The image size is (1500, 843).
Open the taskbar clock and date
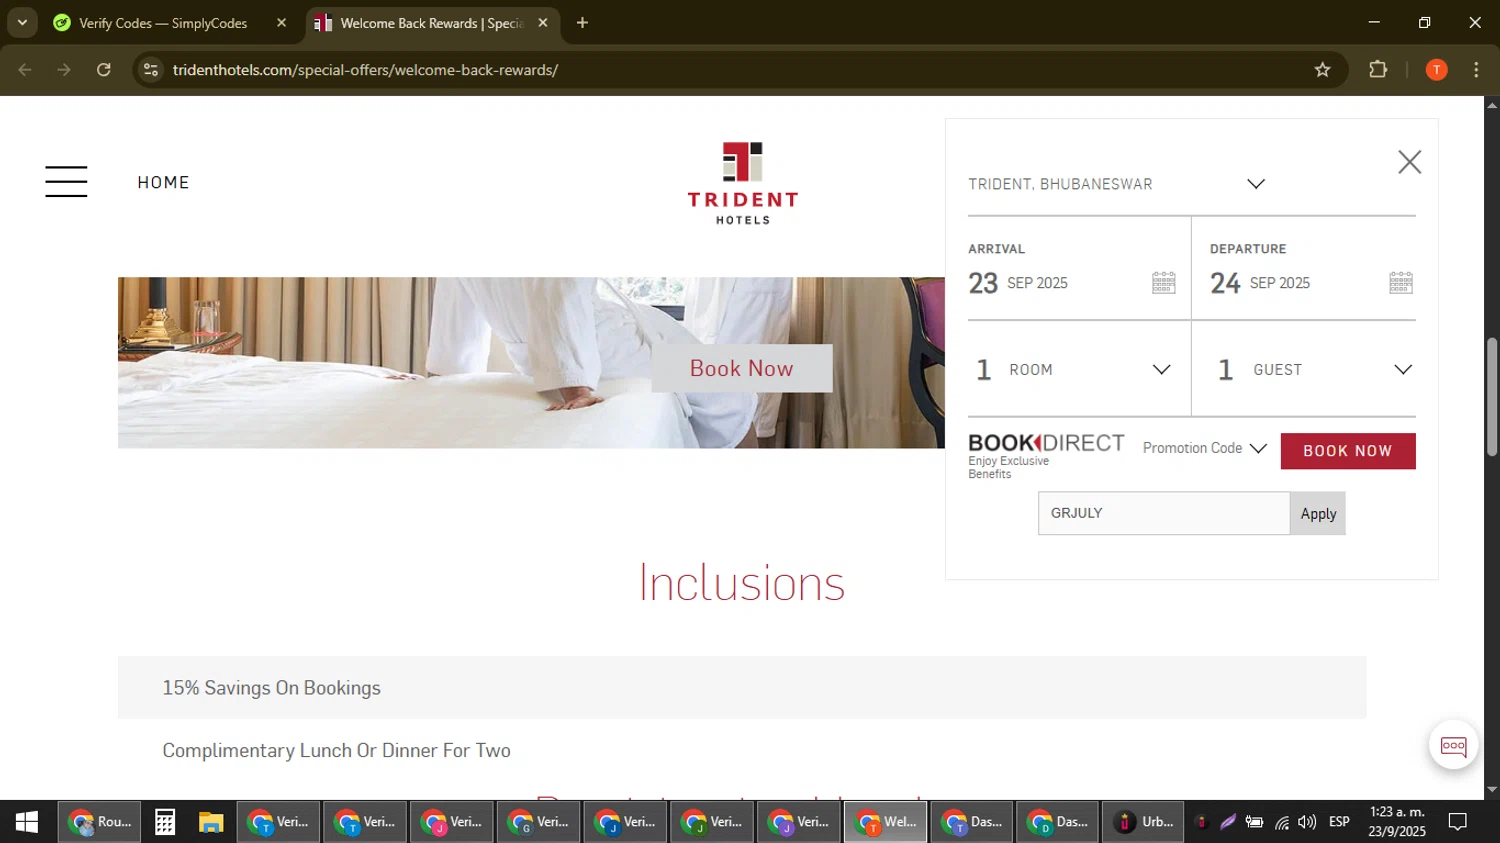click(x=1397, y=822)
